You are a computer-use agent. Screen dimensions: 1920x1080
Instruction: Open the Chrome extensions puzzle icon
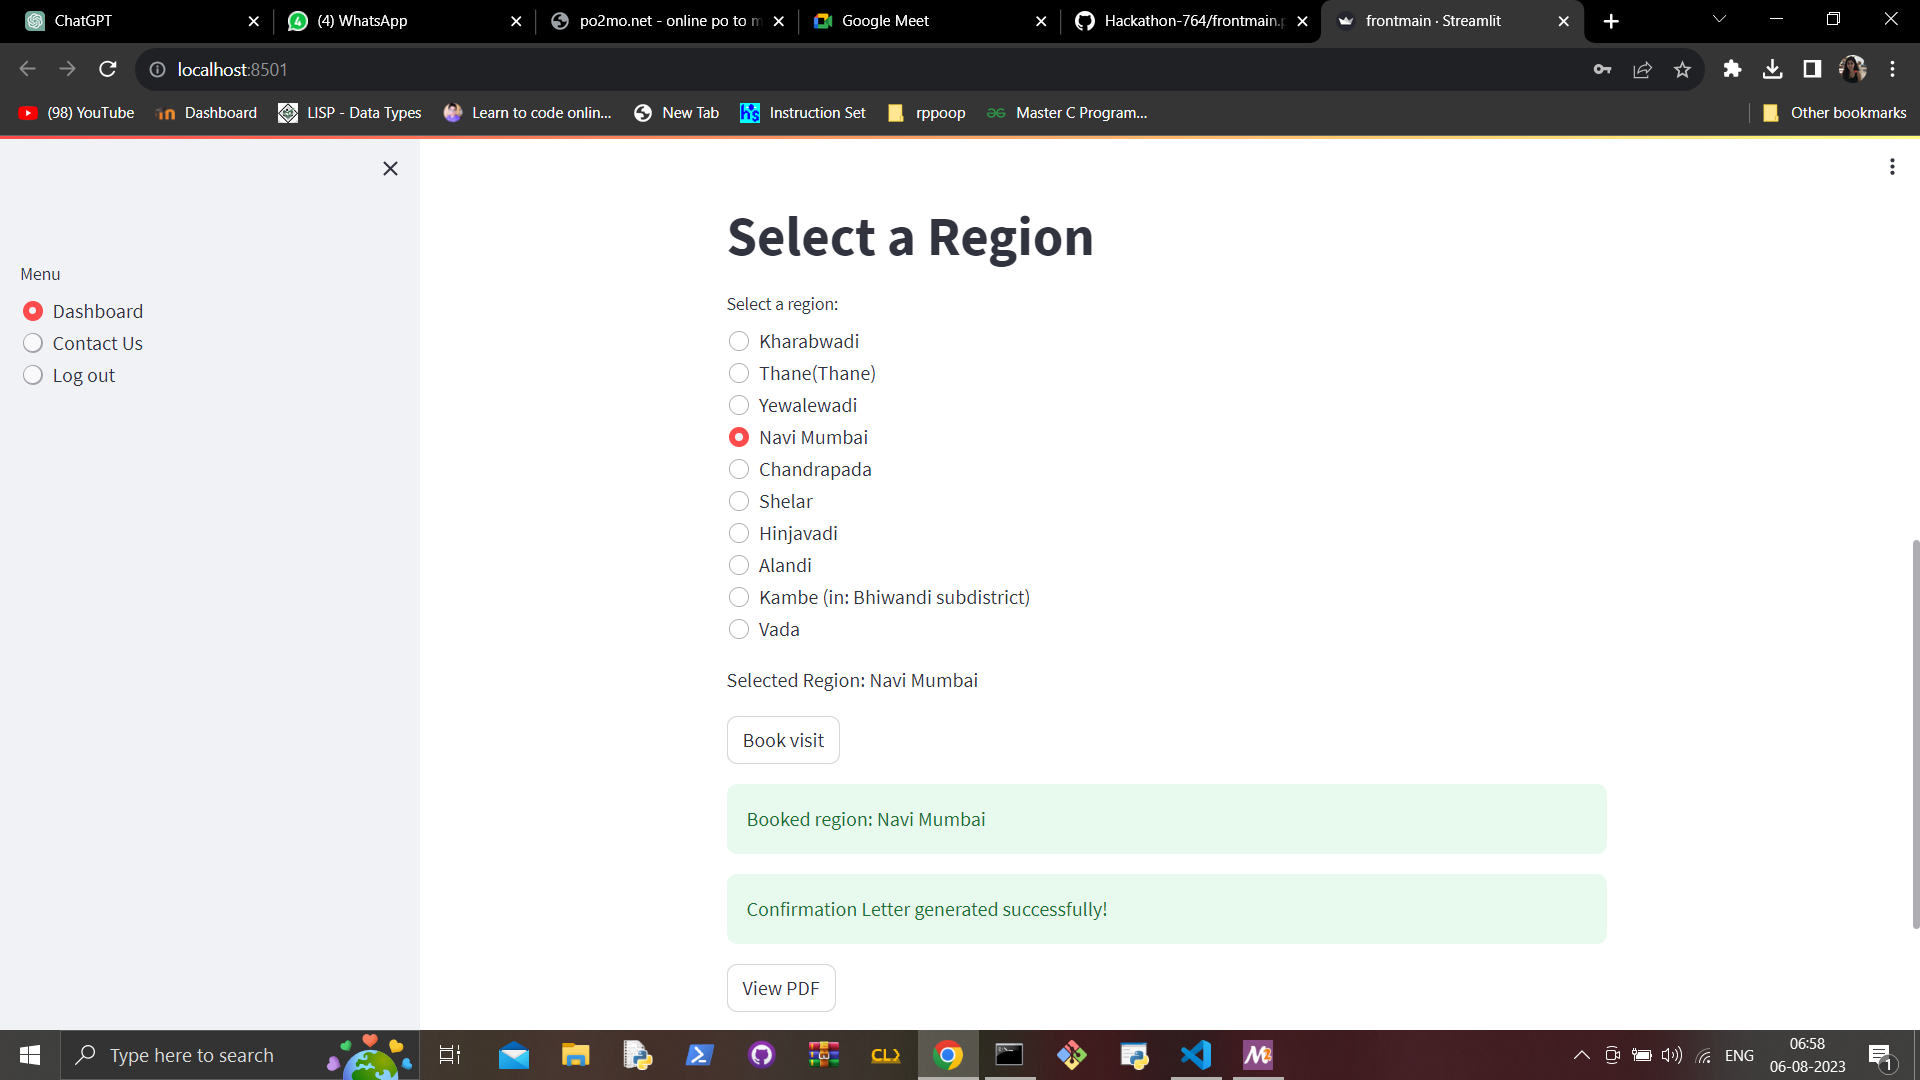point(1732,69)
